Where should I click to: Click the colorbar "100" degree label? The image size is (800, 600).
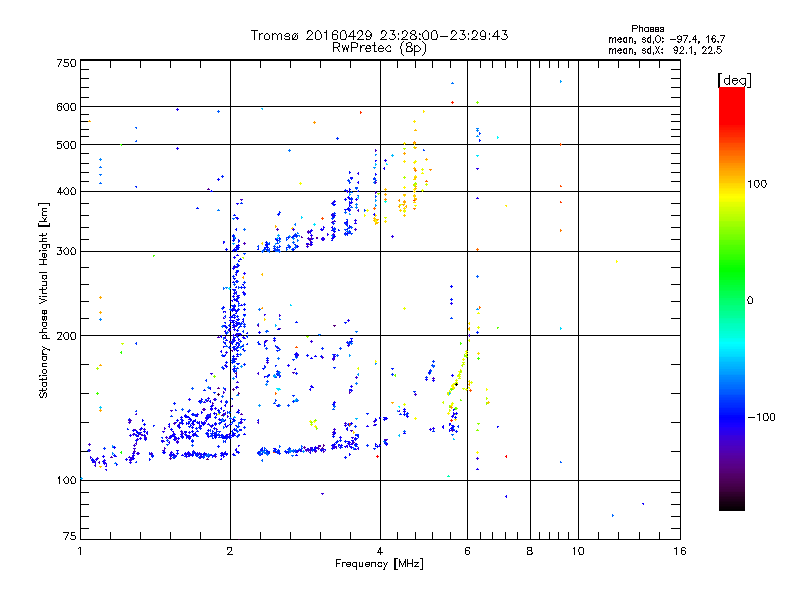(x=757, y=184)
